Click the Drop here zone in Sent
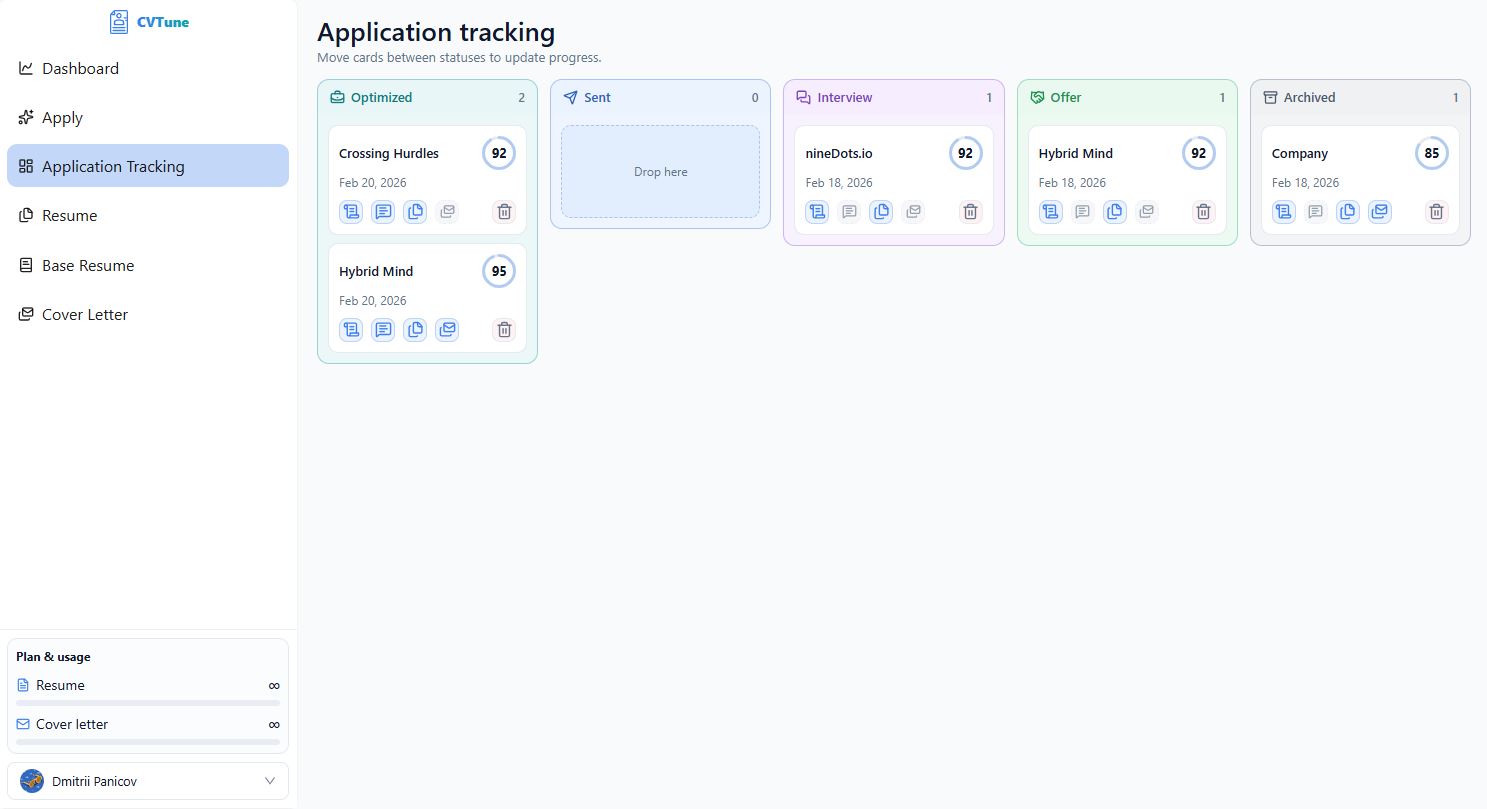The width and height of the screenshot is (1487, 809). pyautogui.click(x=660, y=172)
